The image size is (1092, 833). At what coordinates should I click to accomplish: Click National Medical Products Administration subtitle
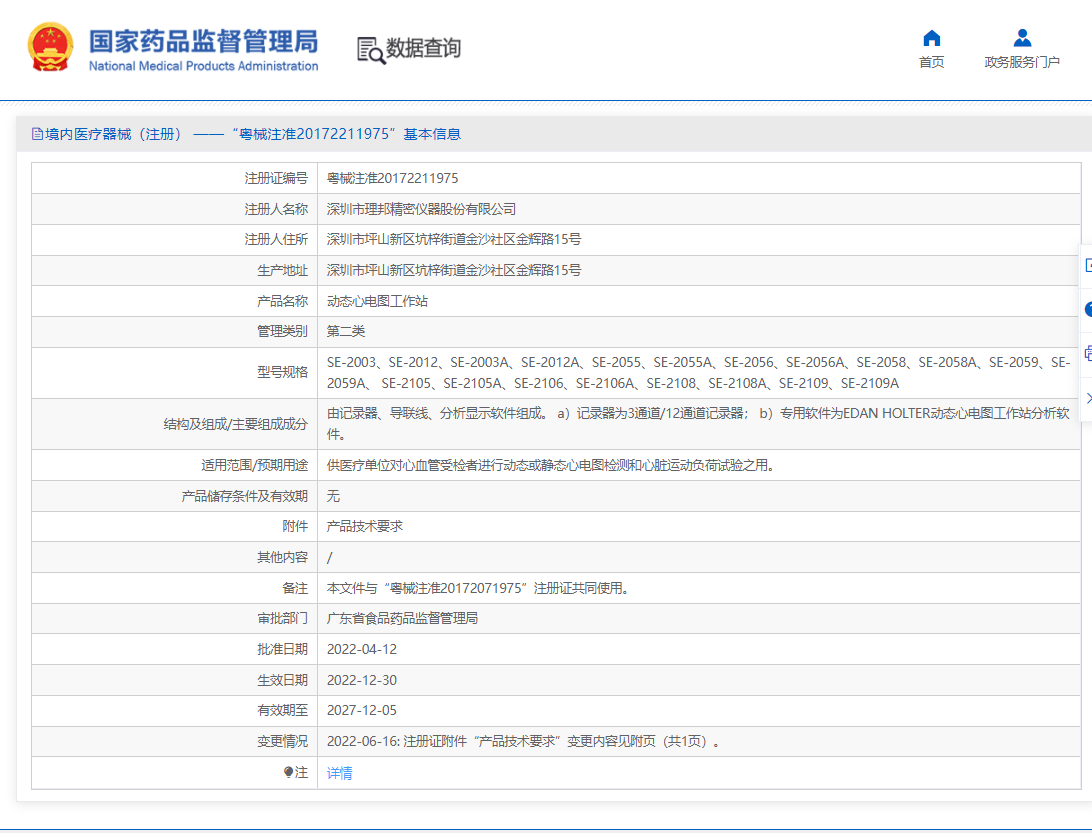[203, 66]
